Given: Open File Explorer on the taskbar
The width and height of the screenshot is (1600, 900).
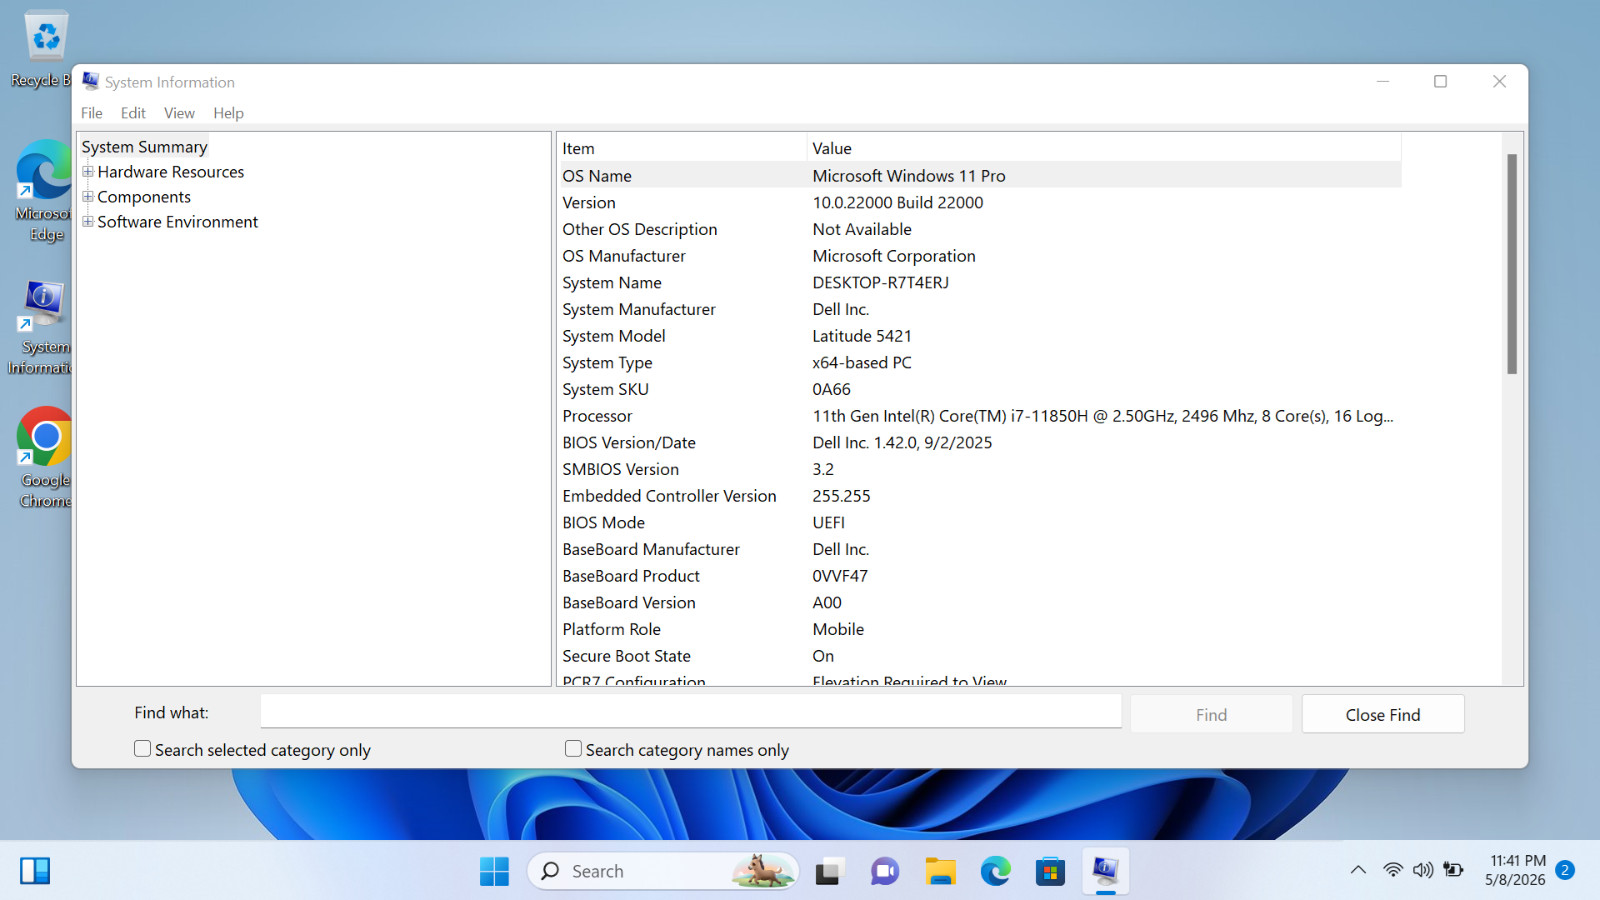Looking at the screenshot, I should 940,871.
